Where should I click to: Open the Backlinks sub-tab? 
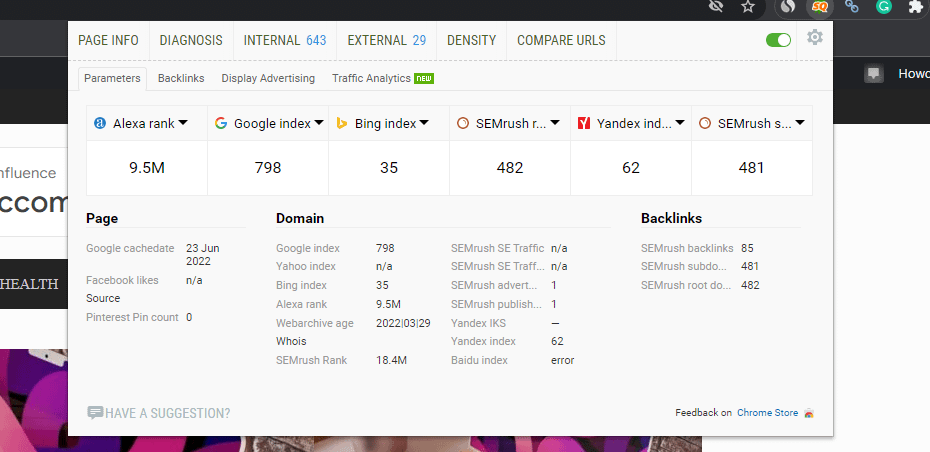click(x=181, y=78)
